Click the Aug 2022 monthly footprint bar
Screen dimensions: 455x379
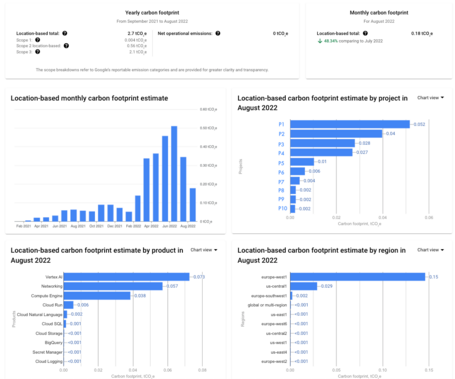[x=193, y=205]
